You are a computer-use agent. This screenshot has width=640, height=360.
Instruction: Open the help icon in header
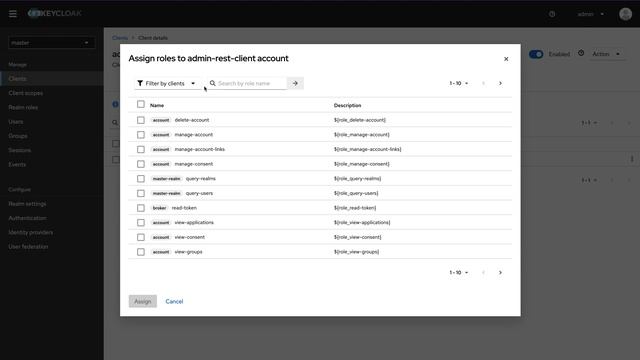click(552, 14)
